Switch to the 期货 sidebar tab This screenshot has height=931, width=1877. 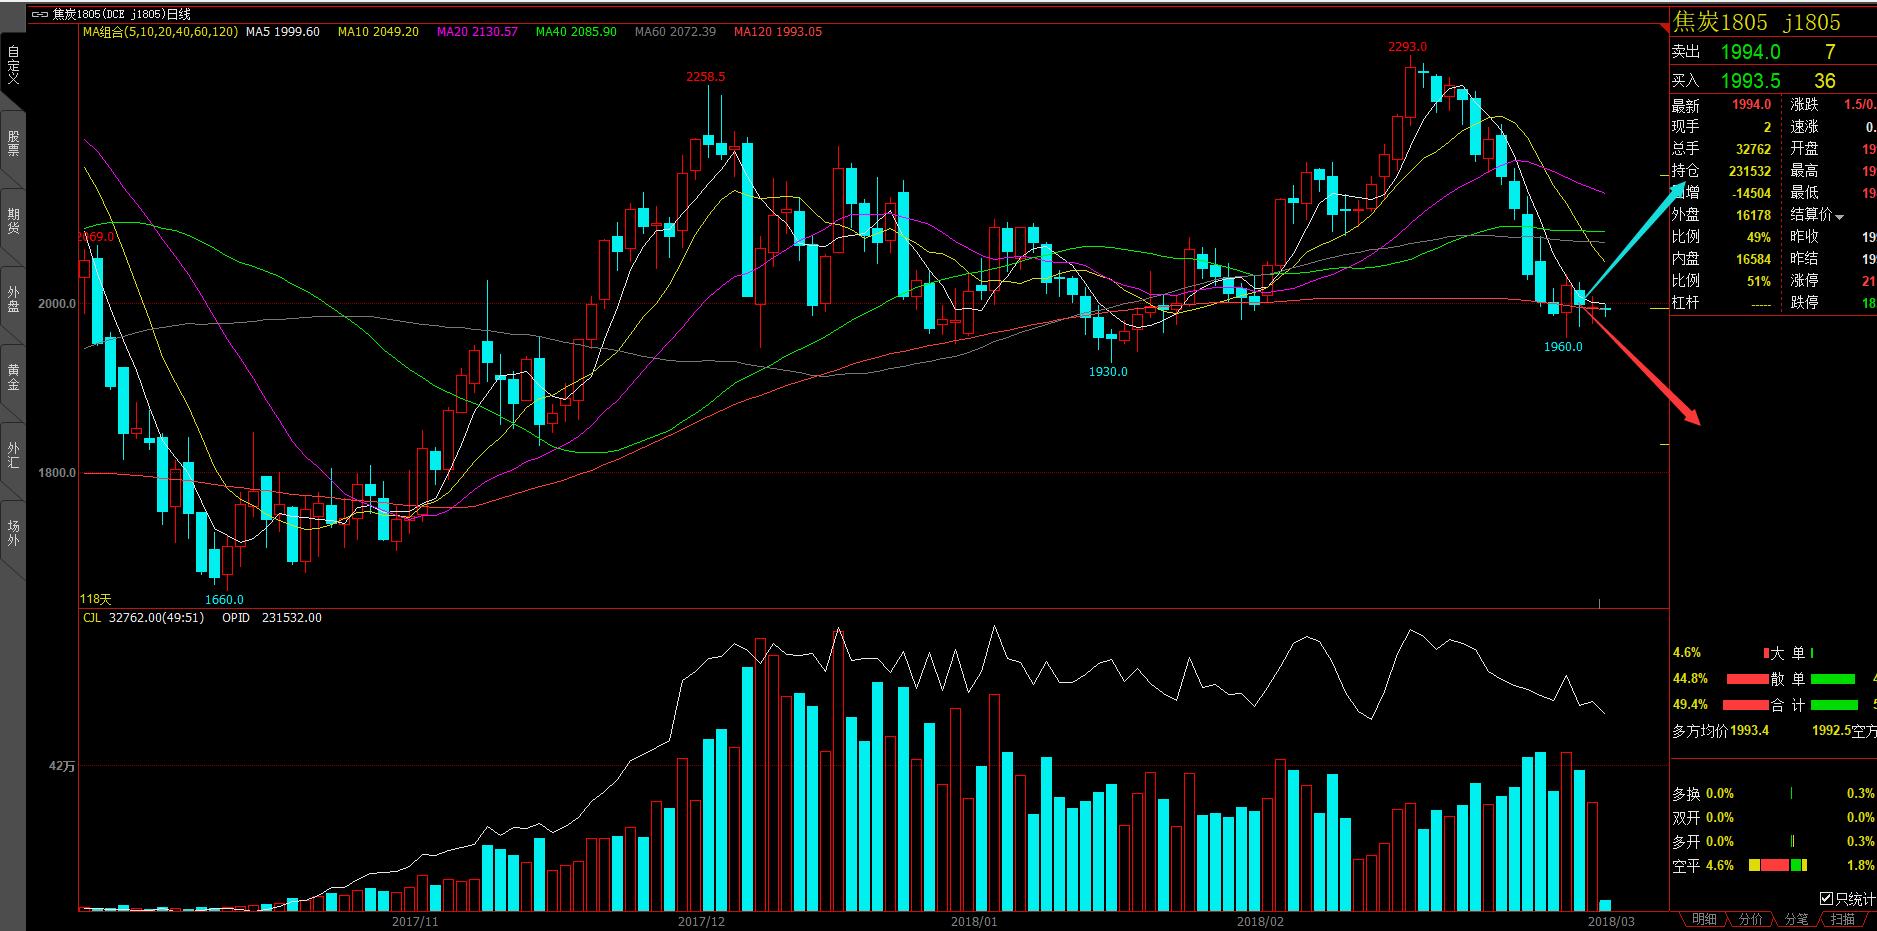[x=13, y=222]
